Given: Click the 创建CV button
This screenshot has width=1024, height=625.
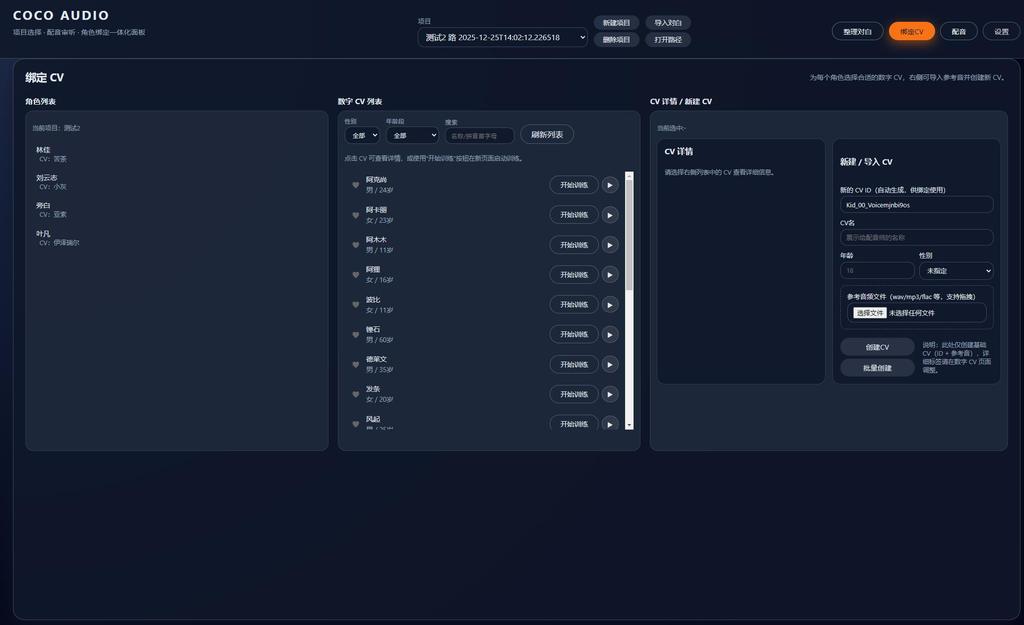Looking at the screenshot, I should tap(877, 347).
